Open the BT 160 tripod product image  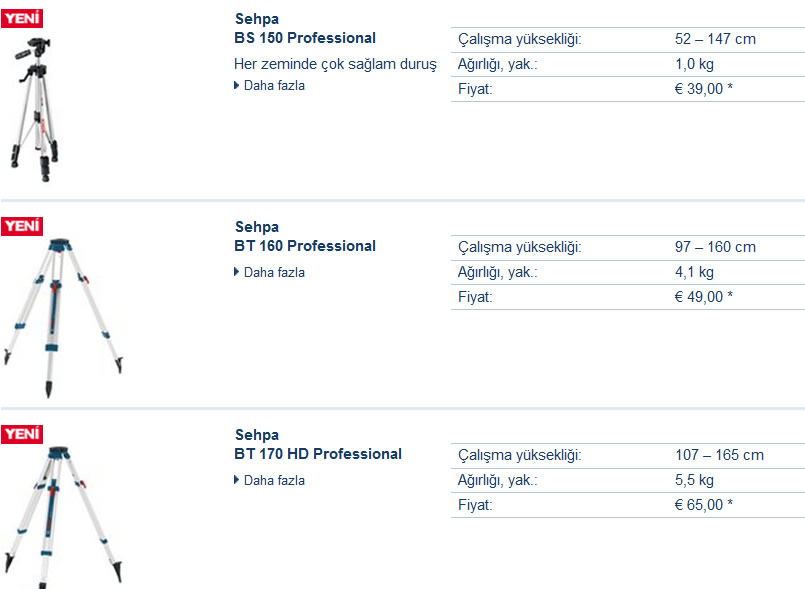63,318
